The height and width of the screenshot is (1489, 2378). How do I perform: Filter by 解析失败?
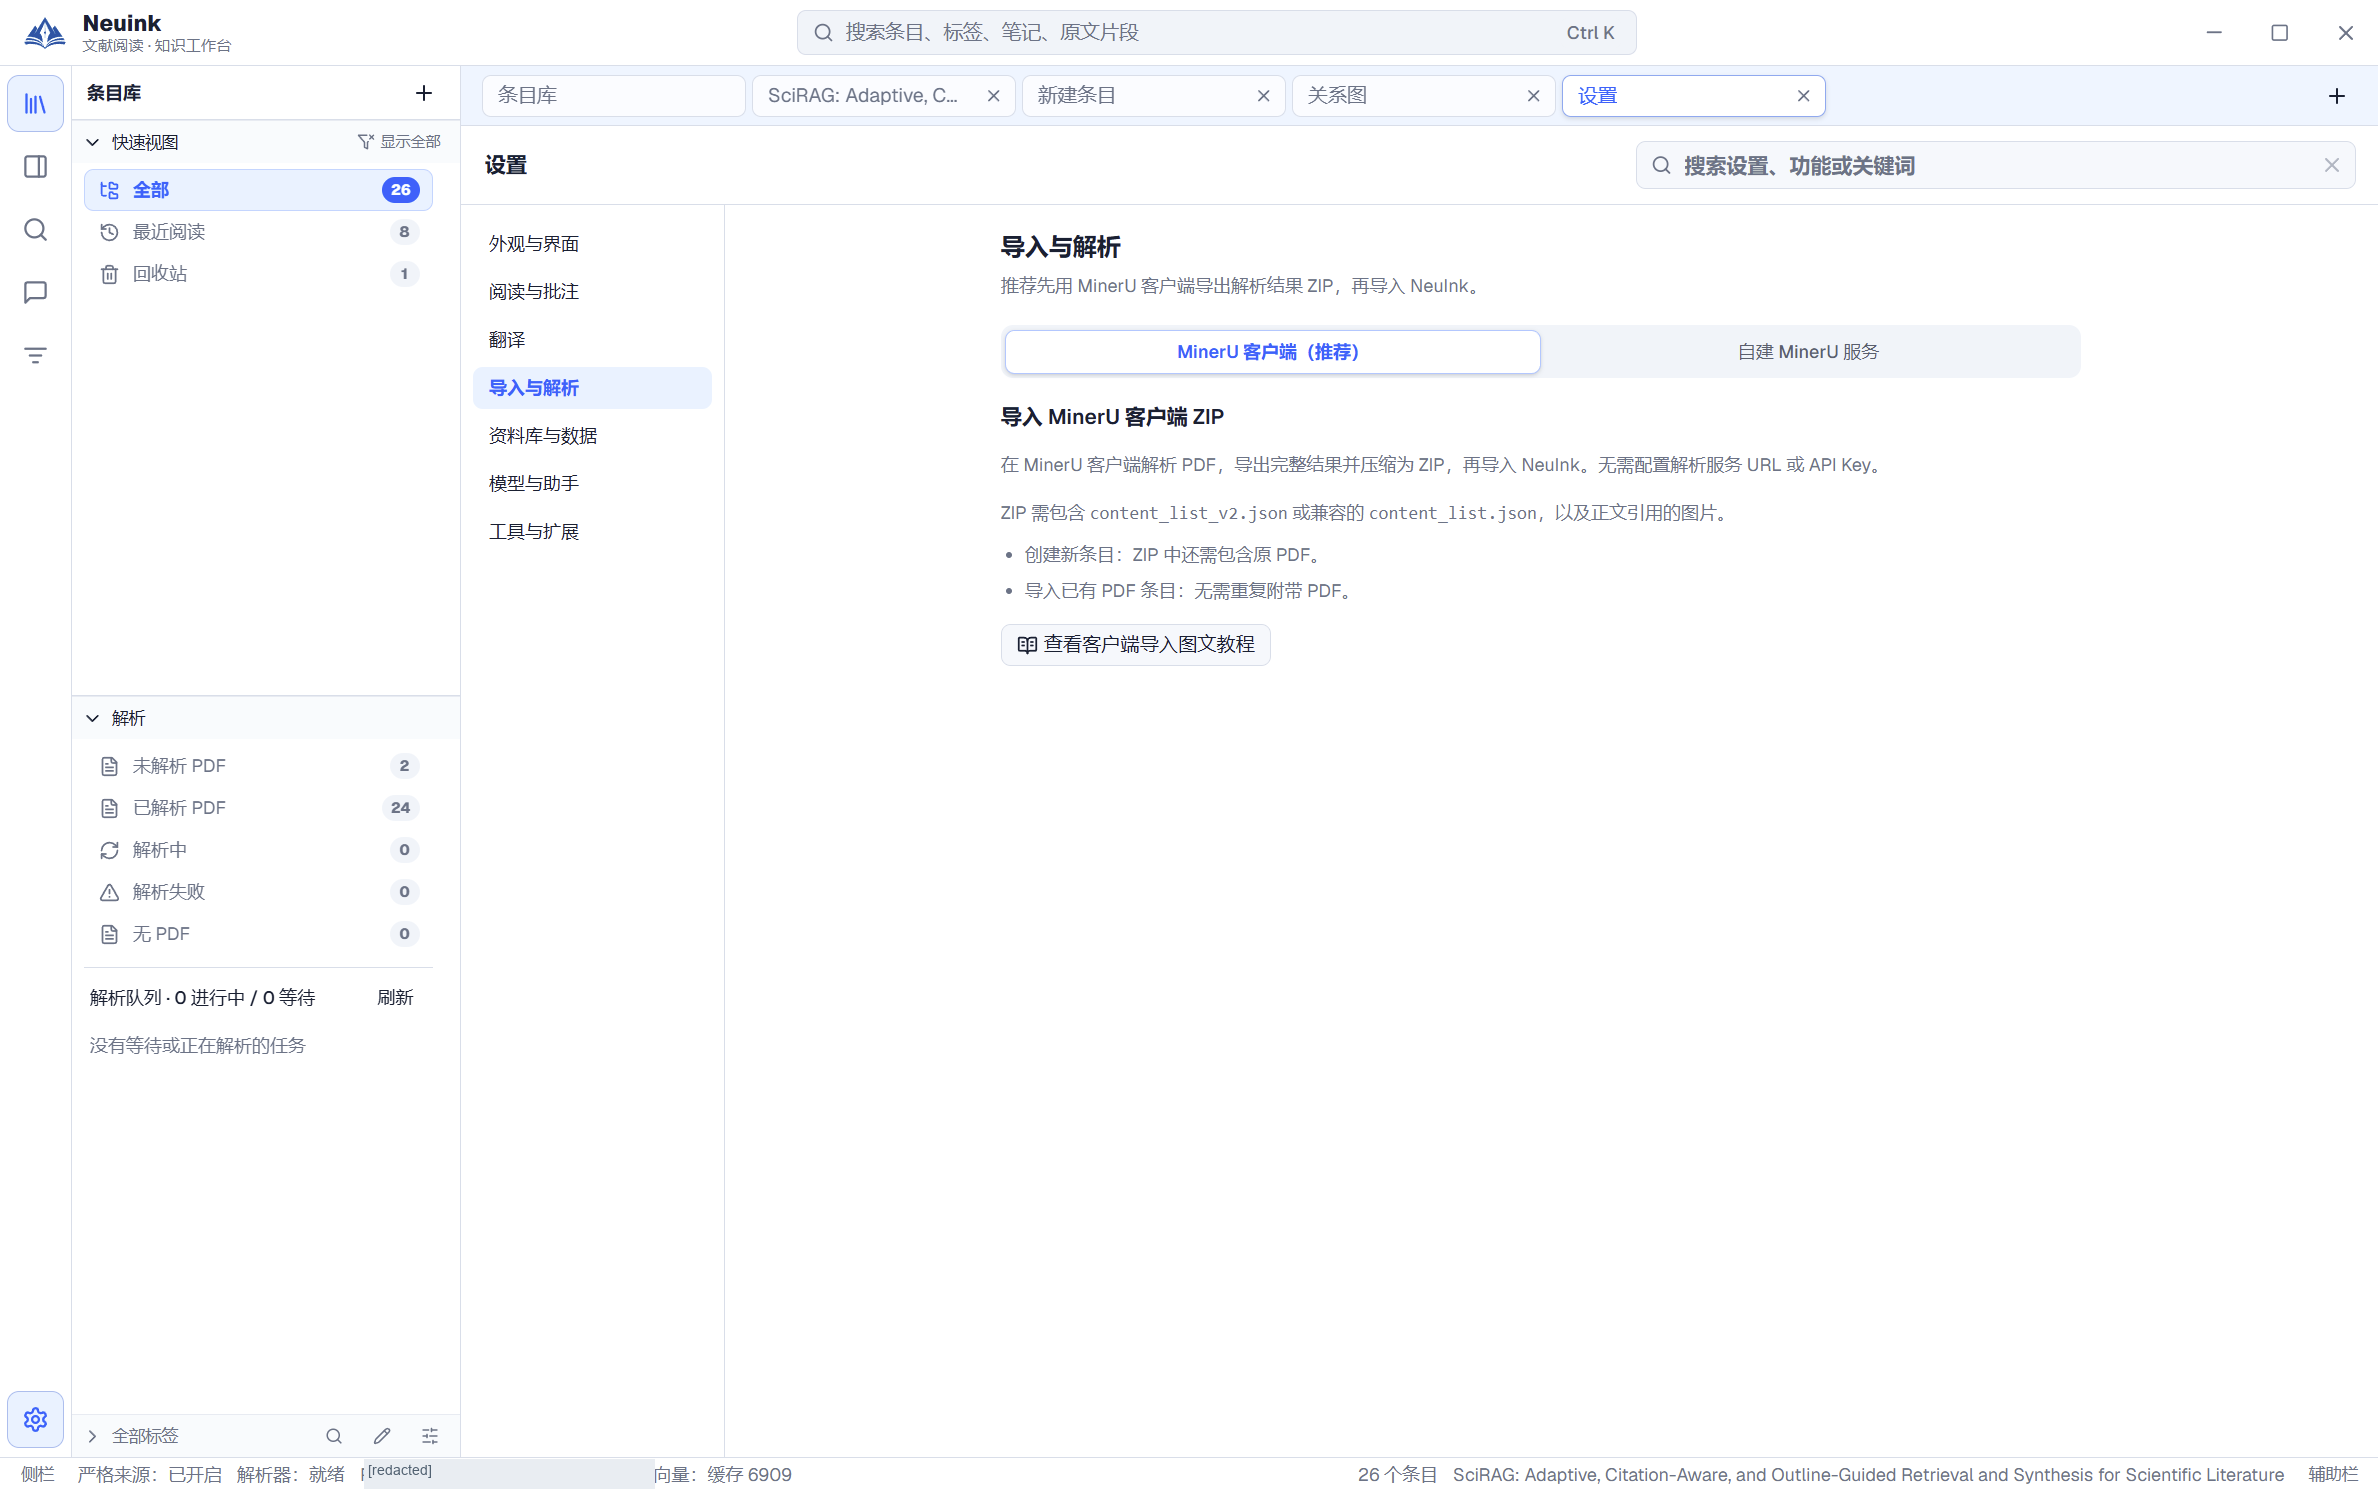click(258, 892)
